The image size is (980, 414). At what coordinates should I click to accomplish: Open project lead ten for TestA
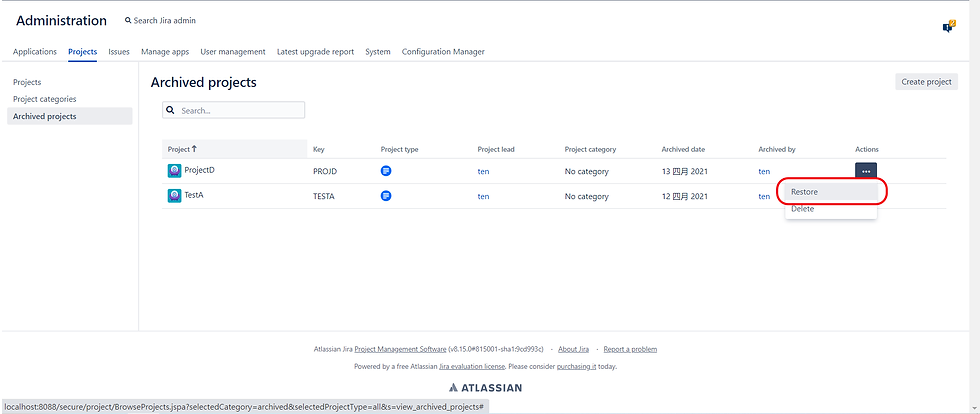pyautogui.click(x=483, y=196)
